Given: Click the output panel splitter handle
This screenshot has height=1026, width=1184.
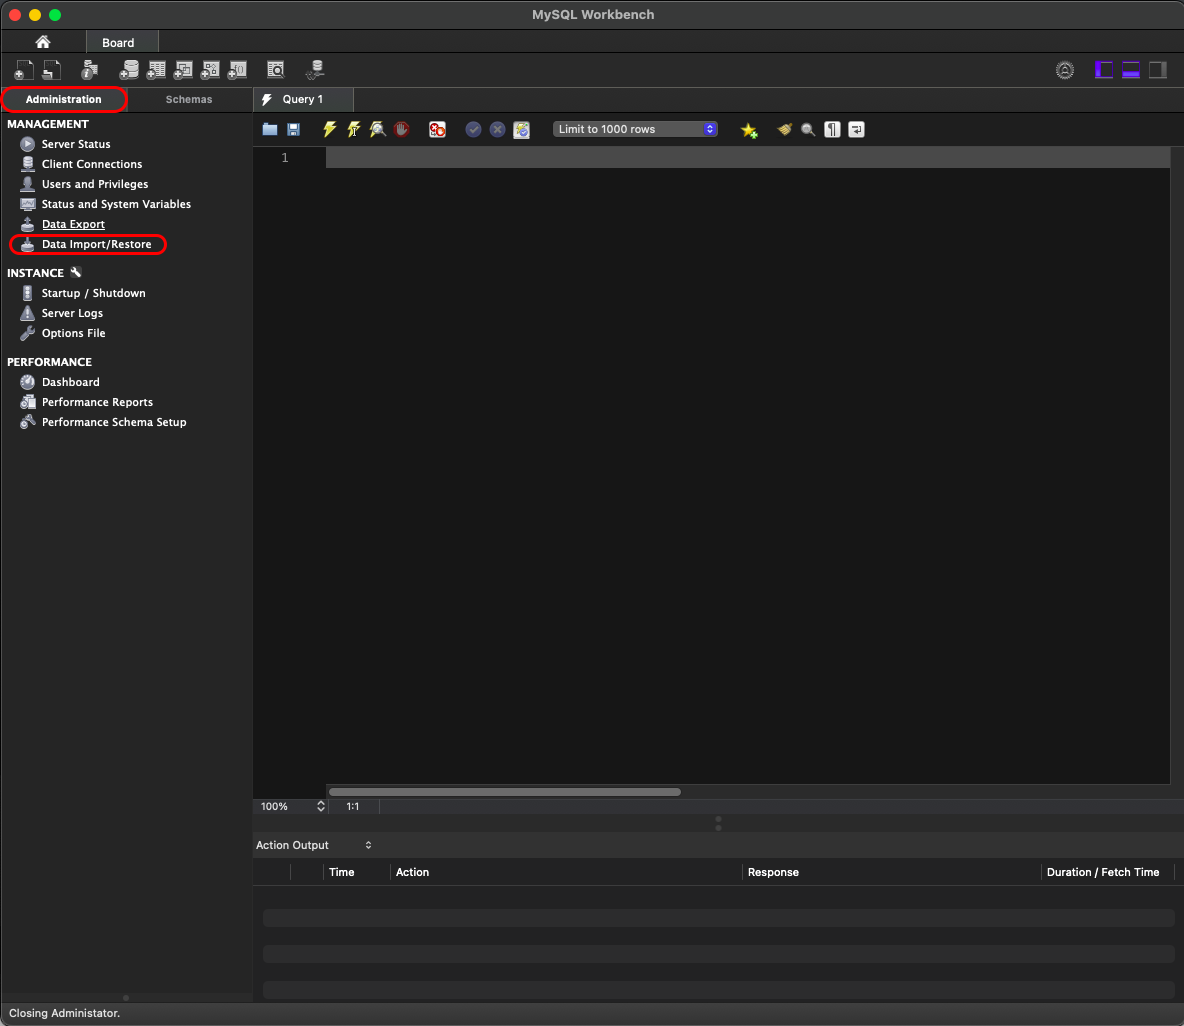Looking at the screenshot, I should pyautogui.click(x=718, y=824).
